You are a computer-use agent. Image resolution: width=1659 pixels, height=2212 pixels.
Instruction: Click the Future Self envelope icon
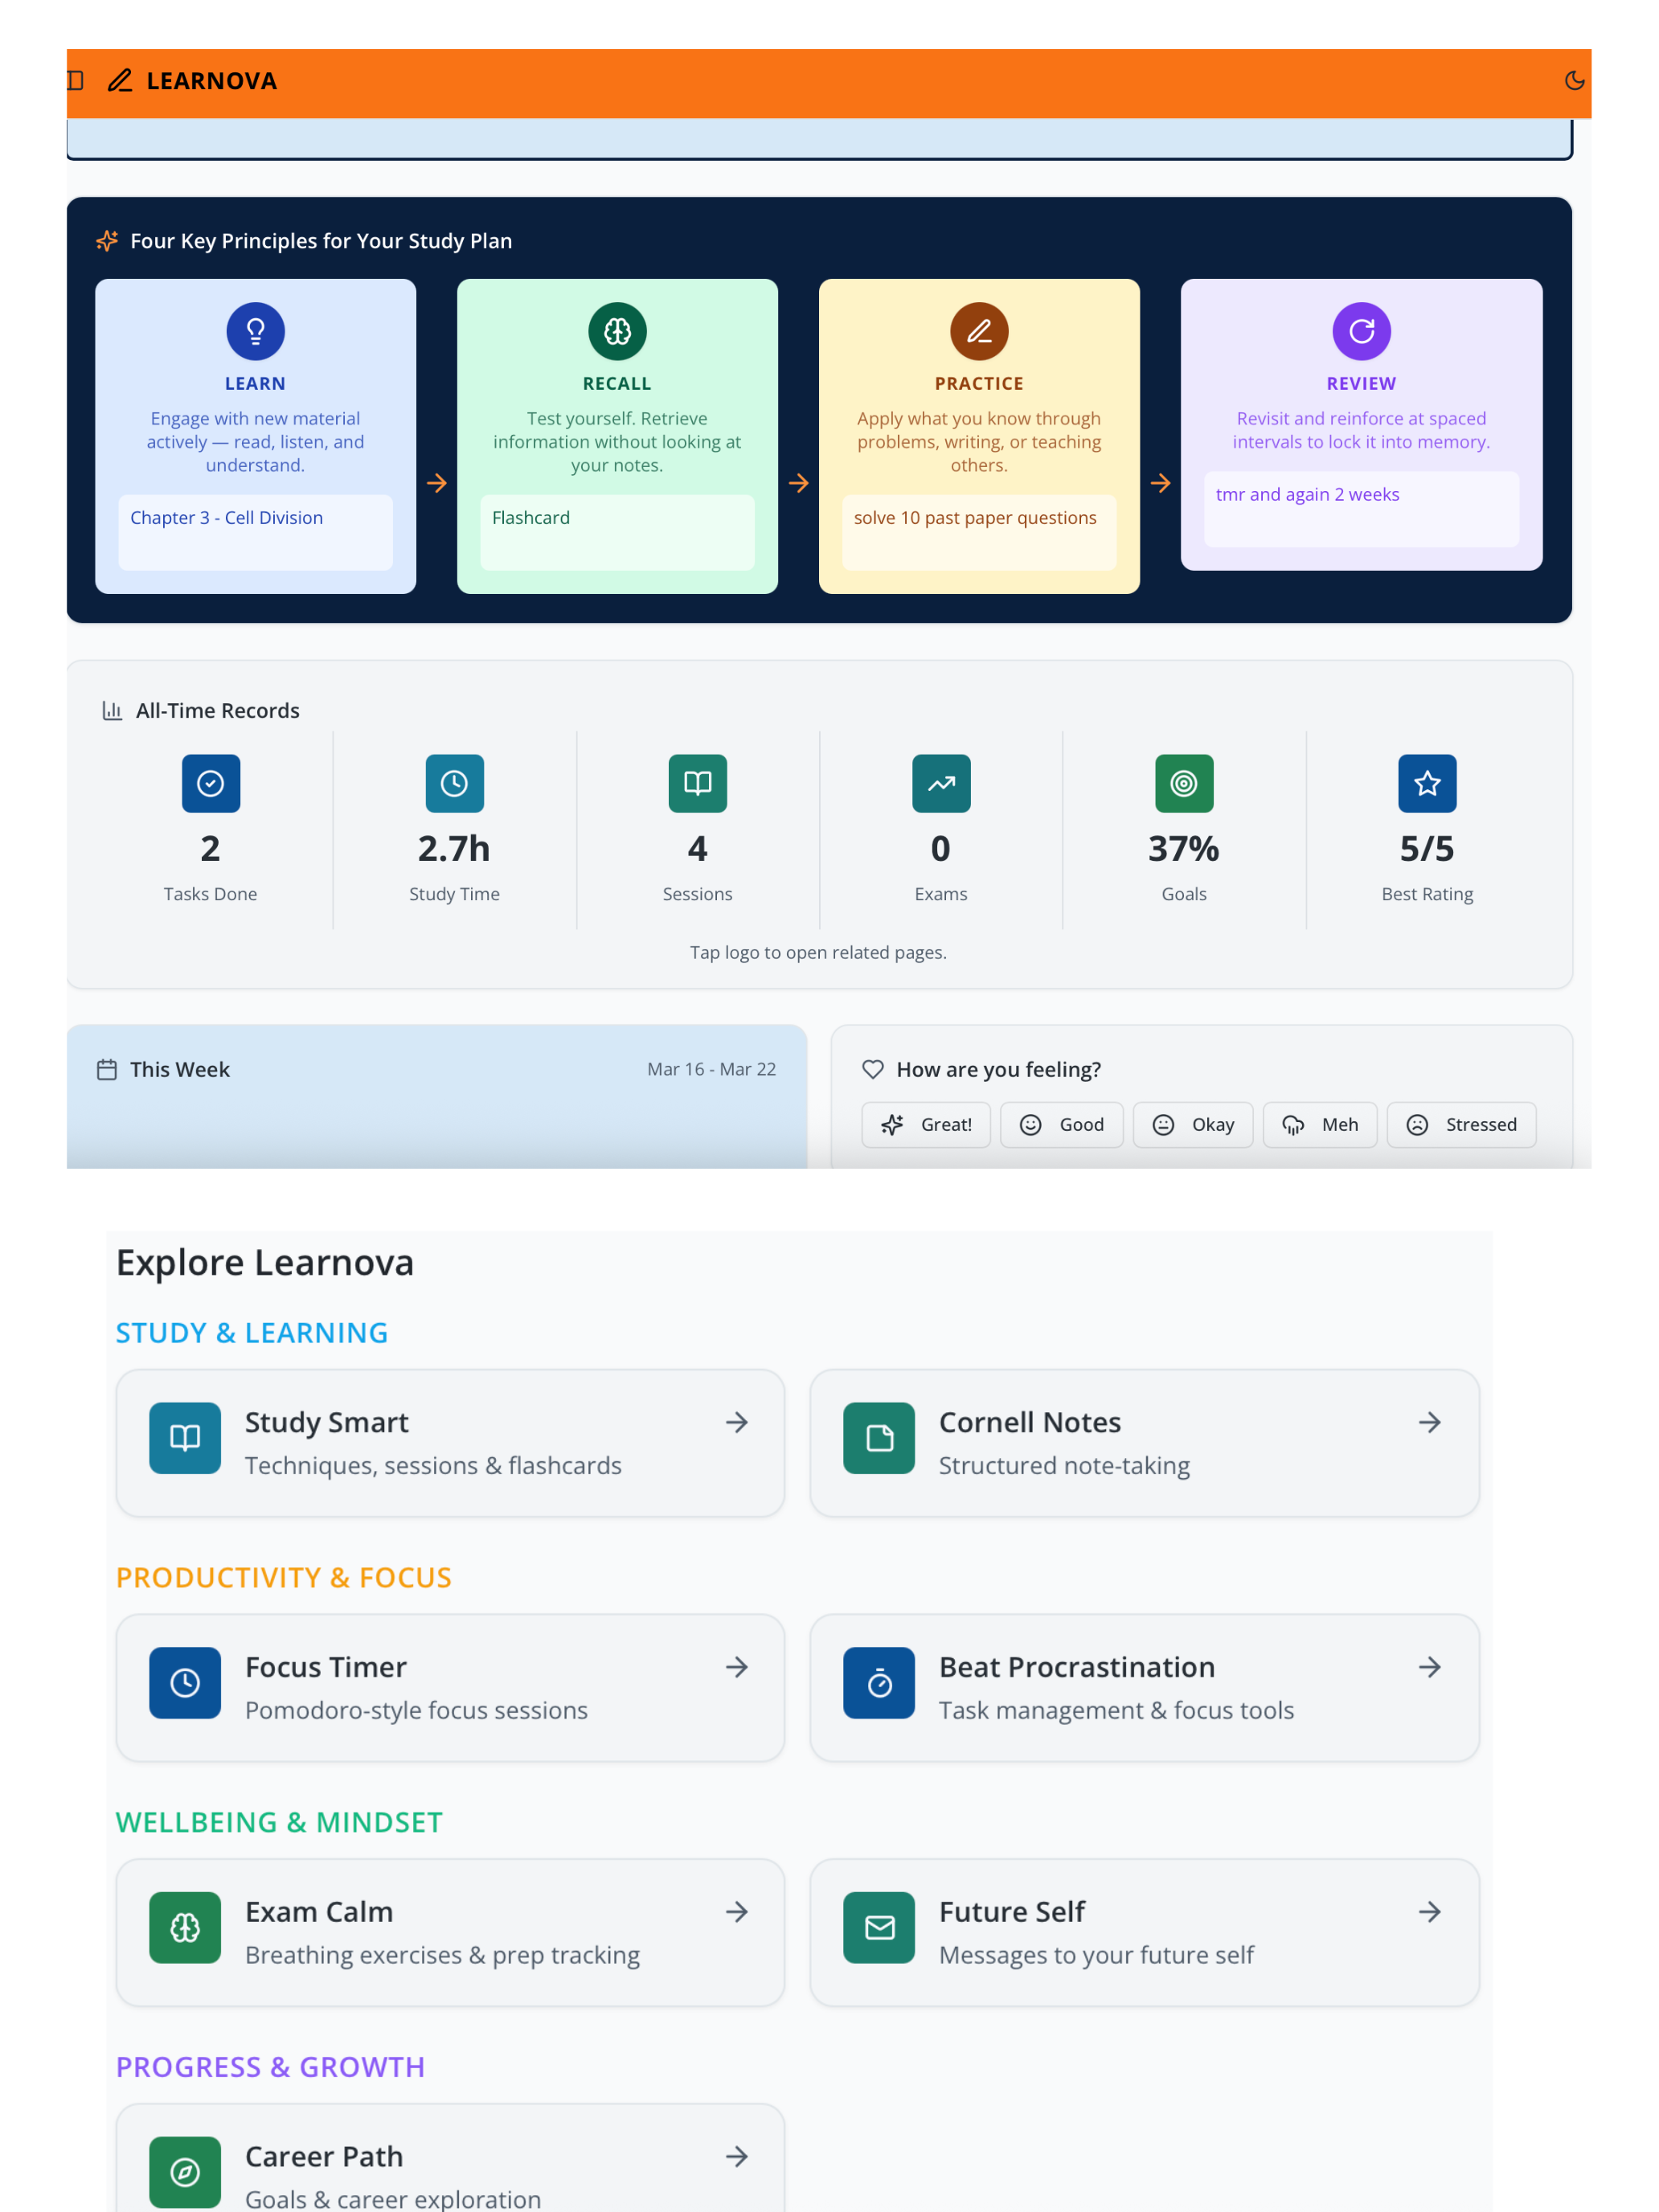point(879,1928)
